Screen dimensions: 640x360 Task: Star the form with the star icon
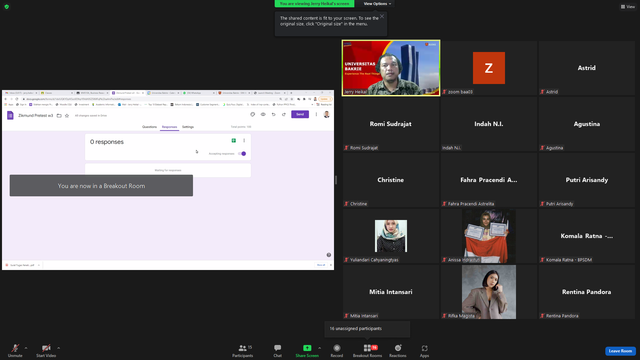point(67,116)
